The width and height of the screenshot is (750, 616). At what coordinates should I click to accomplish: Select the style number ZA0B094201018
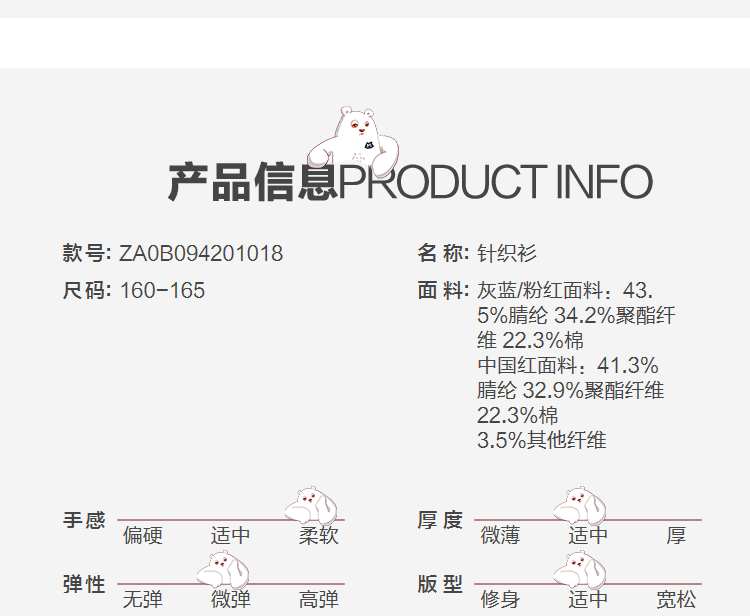pos(201,253)
